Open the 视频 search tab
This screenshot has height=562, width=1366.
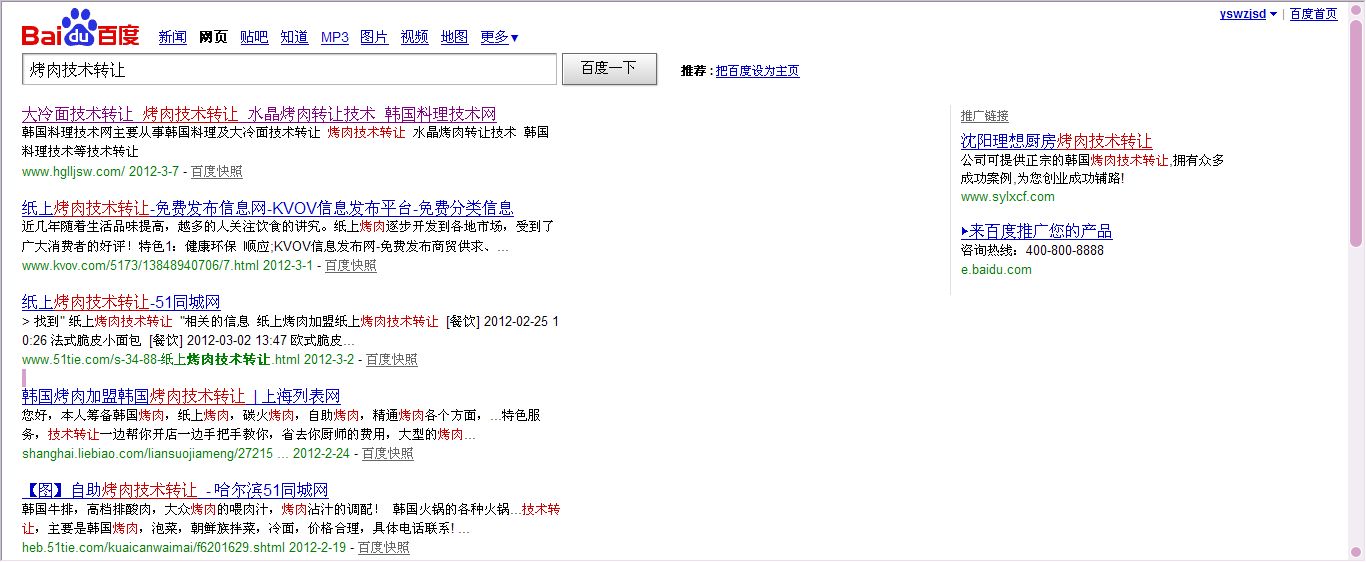click(414, 38)
